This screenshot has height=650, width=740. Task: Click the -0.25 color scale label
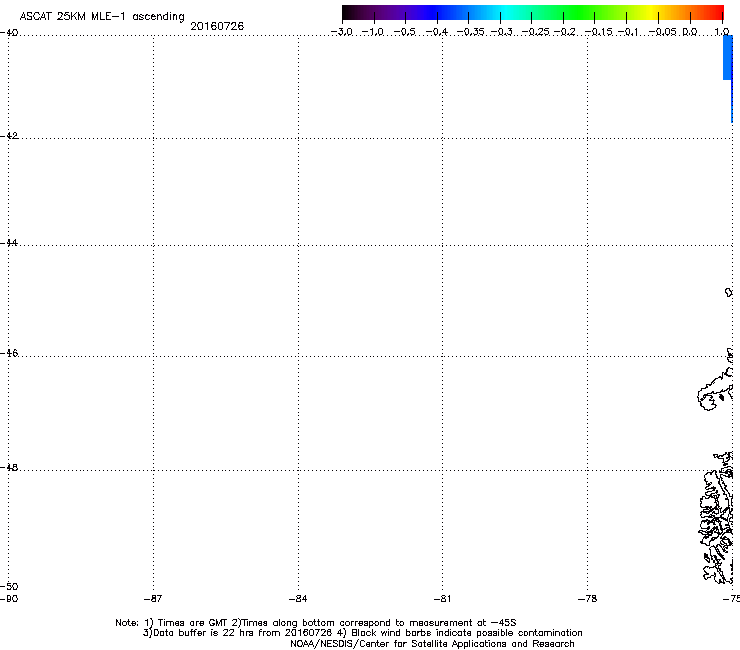(x=536, y=32)
